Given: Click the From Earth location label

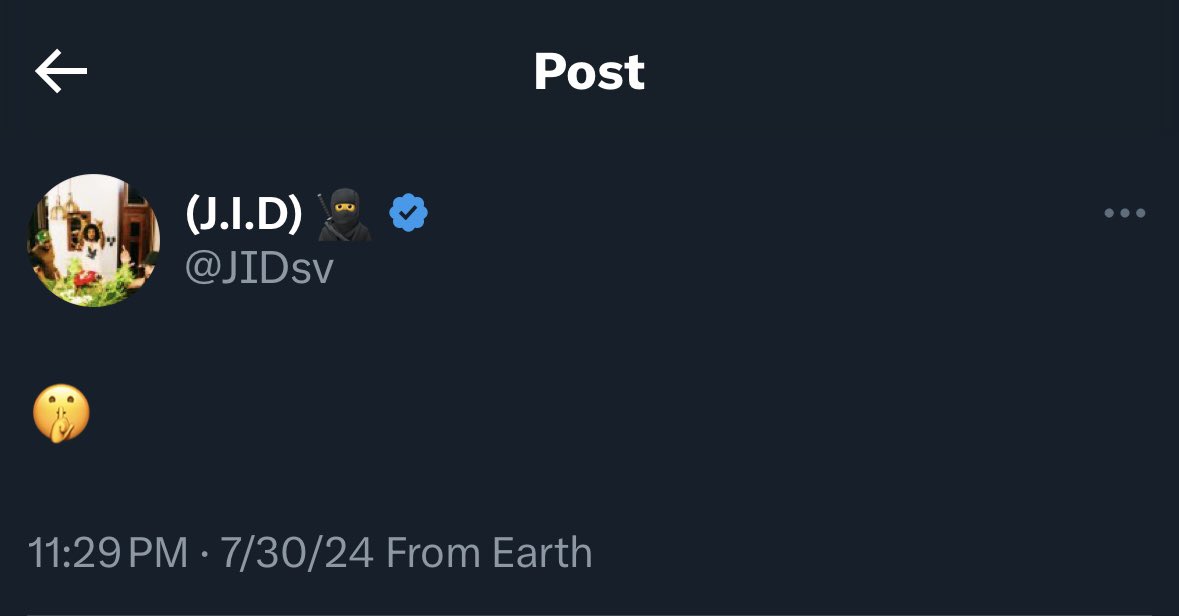Looking at the screenshot, I should pos(489,553).
